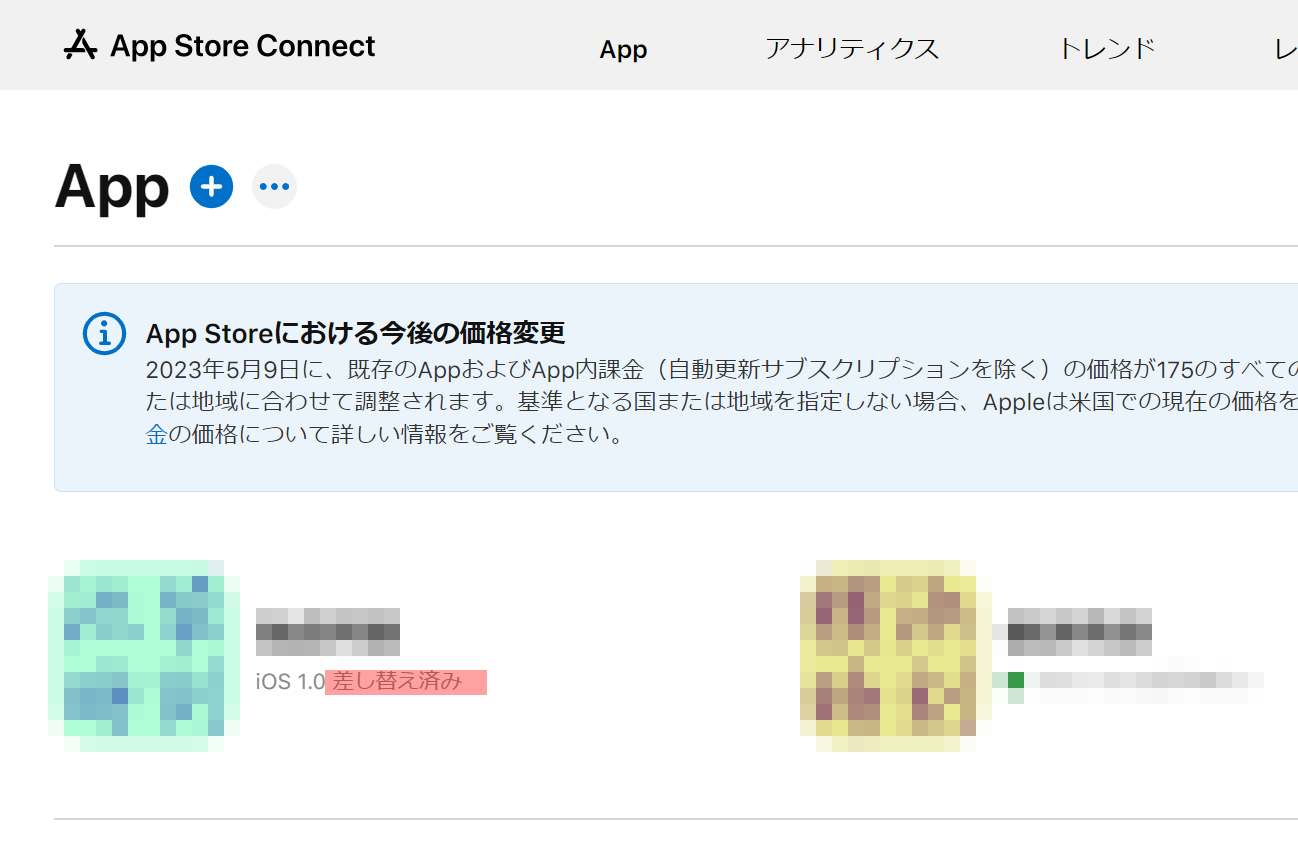Open the more options ellipsis button
The width and height of the screenshot is (1298, 852).
[274, 187]
